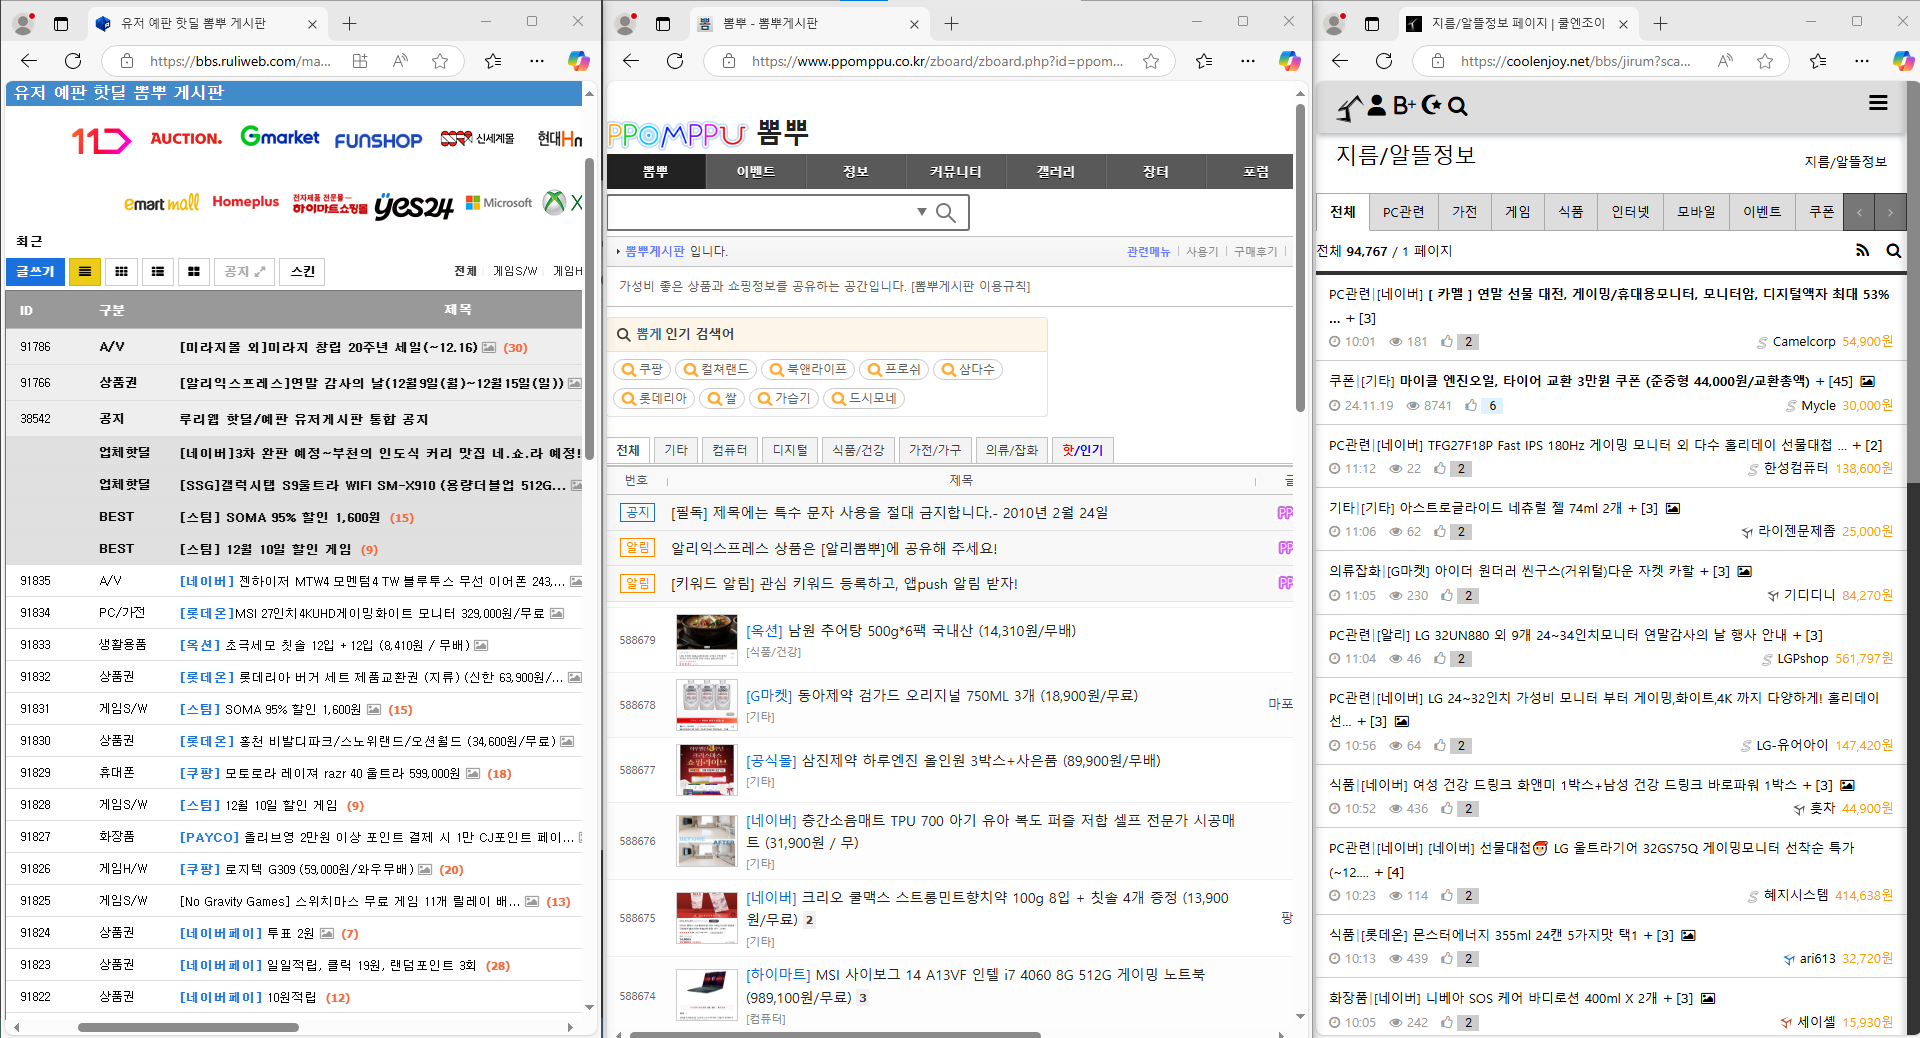This screenshot has height=1038, width=1920.
Task: Select the detailed list view mode in Ruliweb
Action: (157, 271)
